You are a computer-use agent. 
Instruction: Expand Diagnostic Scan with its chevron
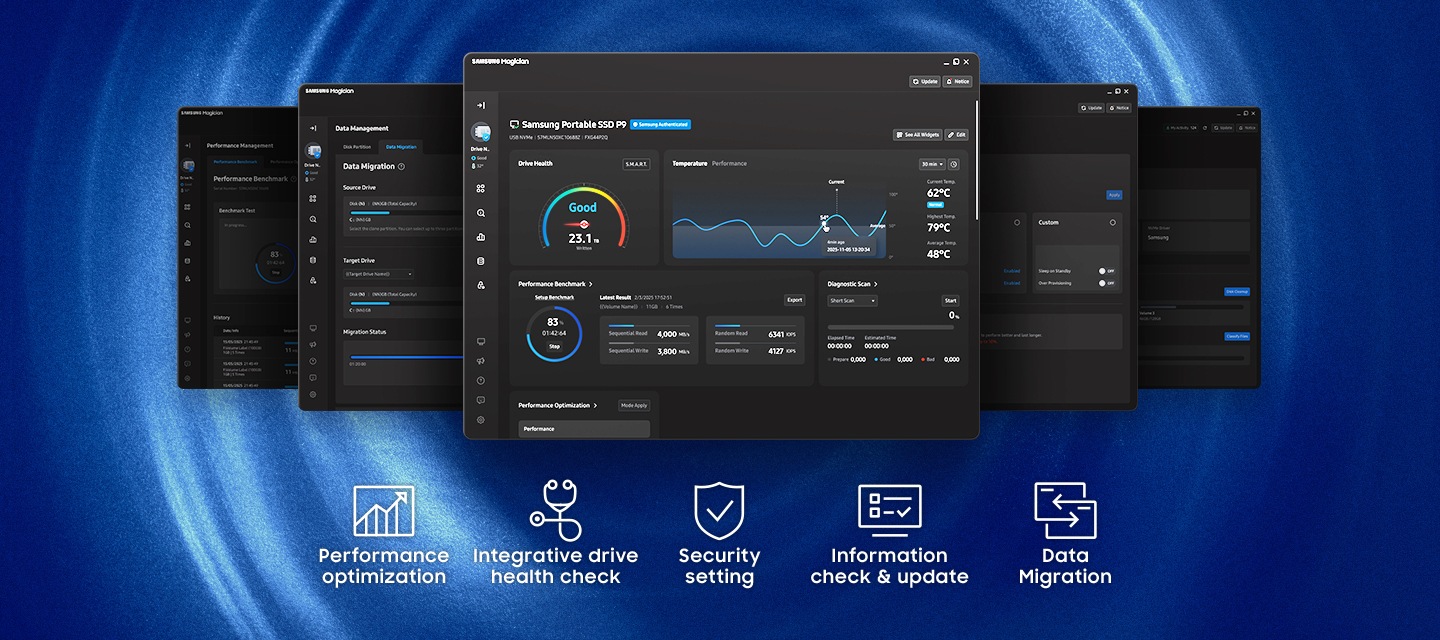click(876, 284)
